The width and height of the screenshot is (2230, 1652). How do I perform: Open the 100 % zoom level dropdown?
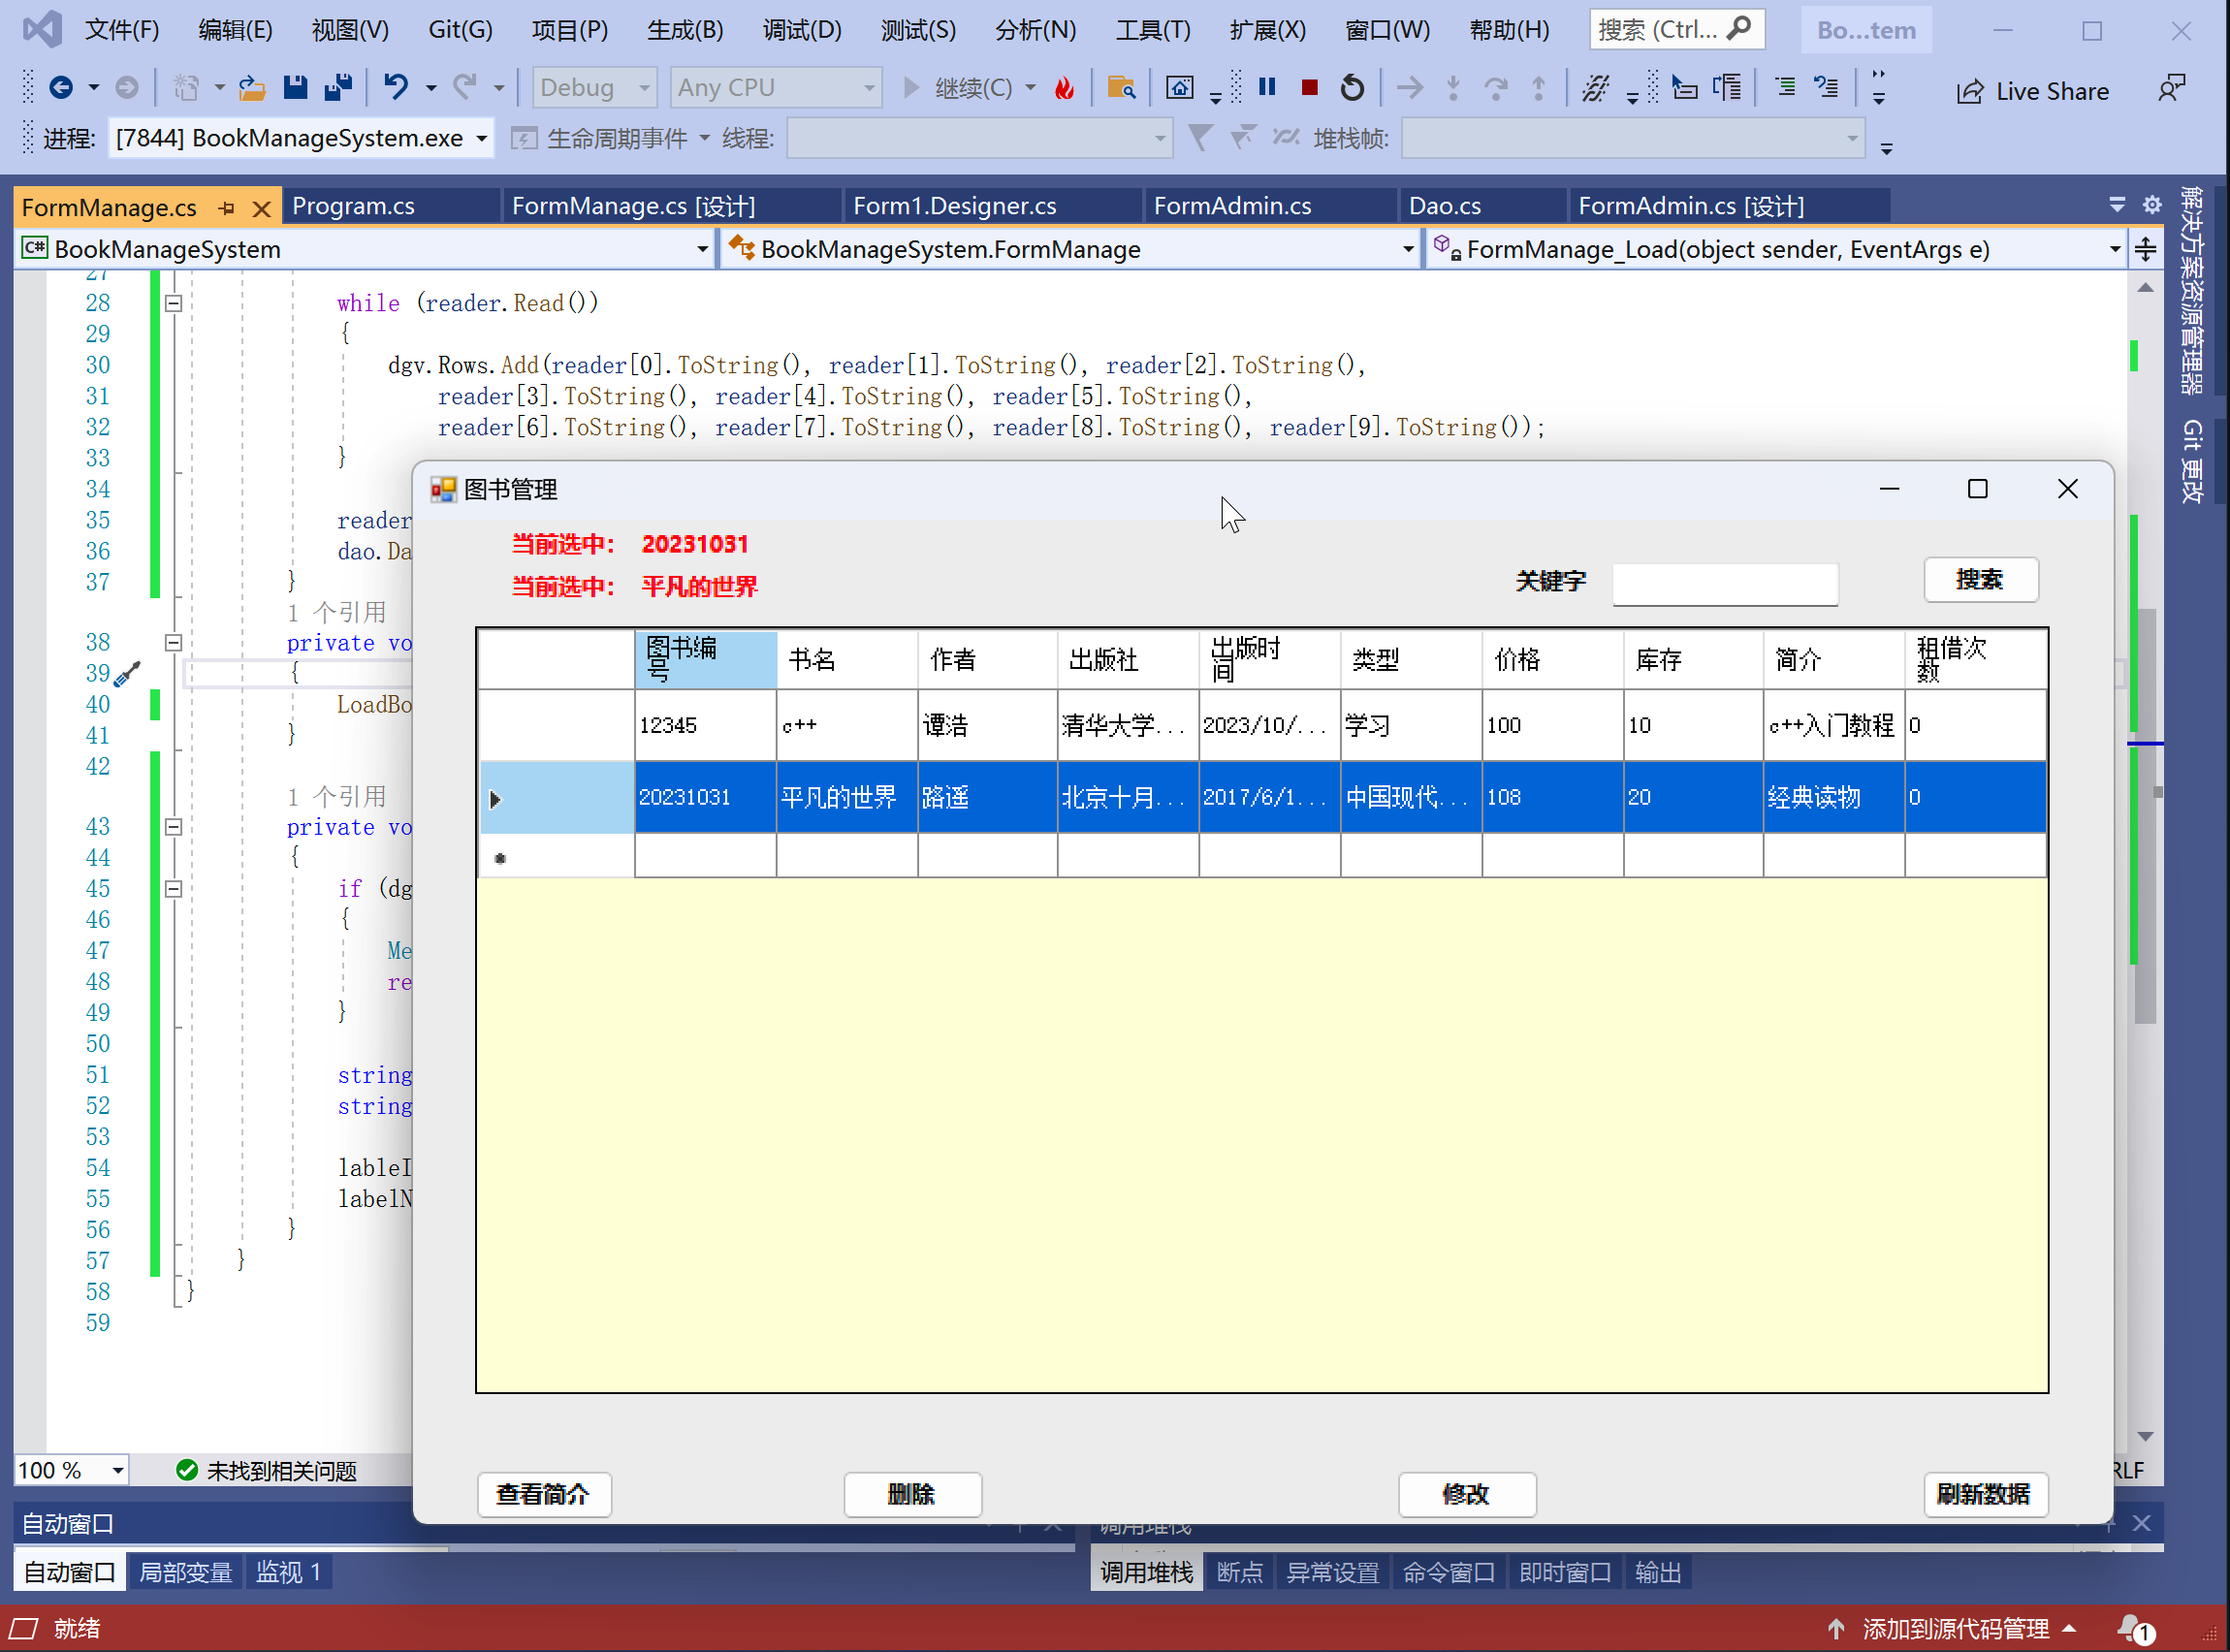118,1470
